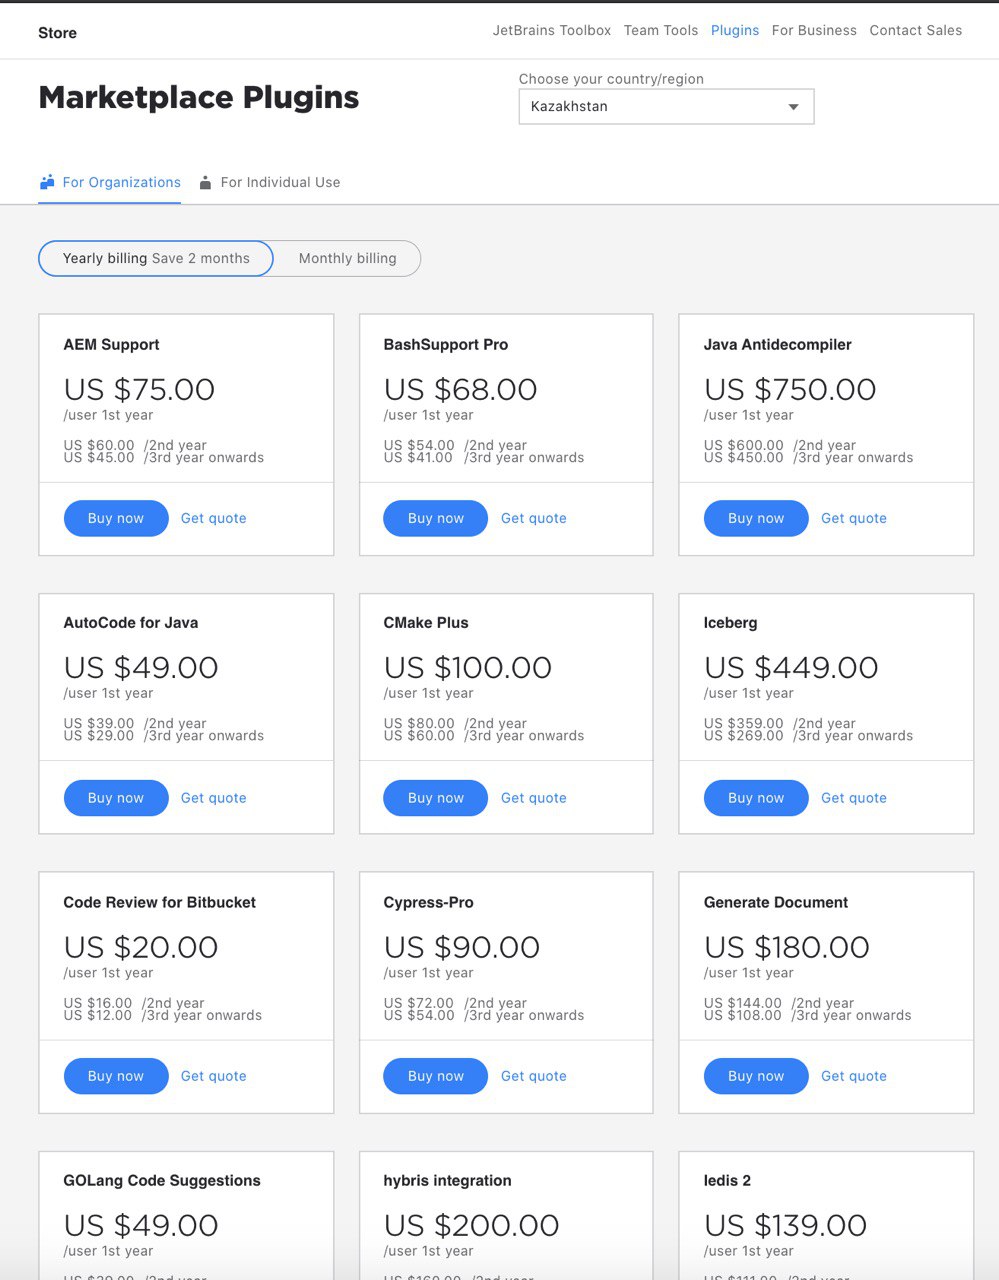Screen dimensions: 999x1280
Task: Click Buy now for Cypress-Pro
Action: coord(436,1076)
